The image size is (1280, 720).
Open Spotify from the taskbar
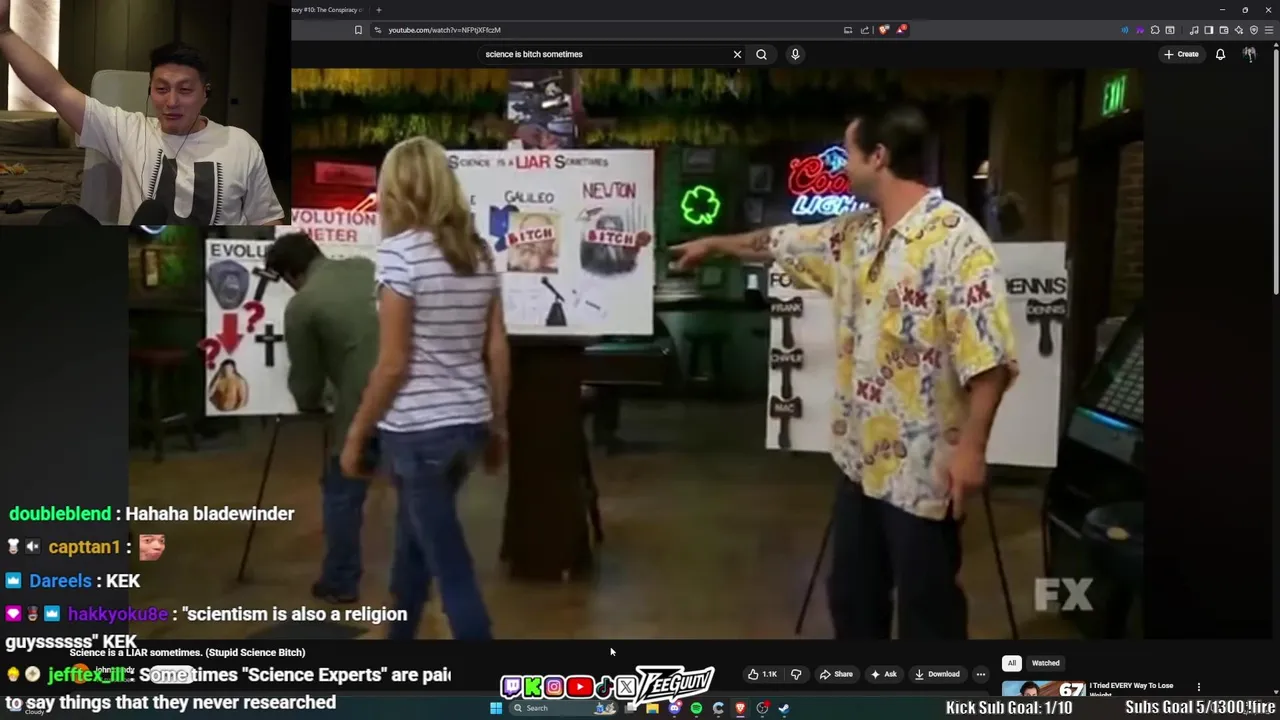pos(696,708)
